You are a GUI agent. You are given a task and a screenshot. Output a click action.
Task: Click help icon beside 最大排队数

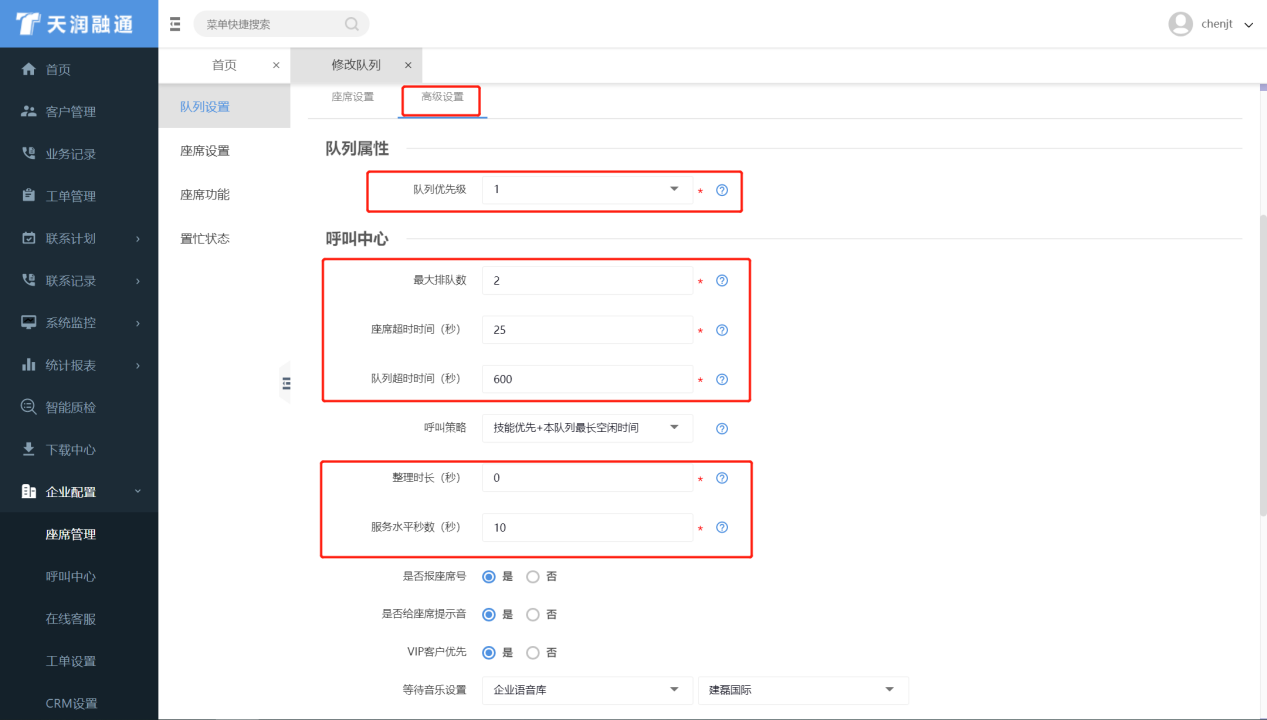click(x=722, y=281)
